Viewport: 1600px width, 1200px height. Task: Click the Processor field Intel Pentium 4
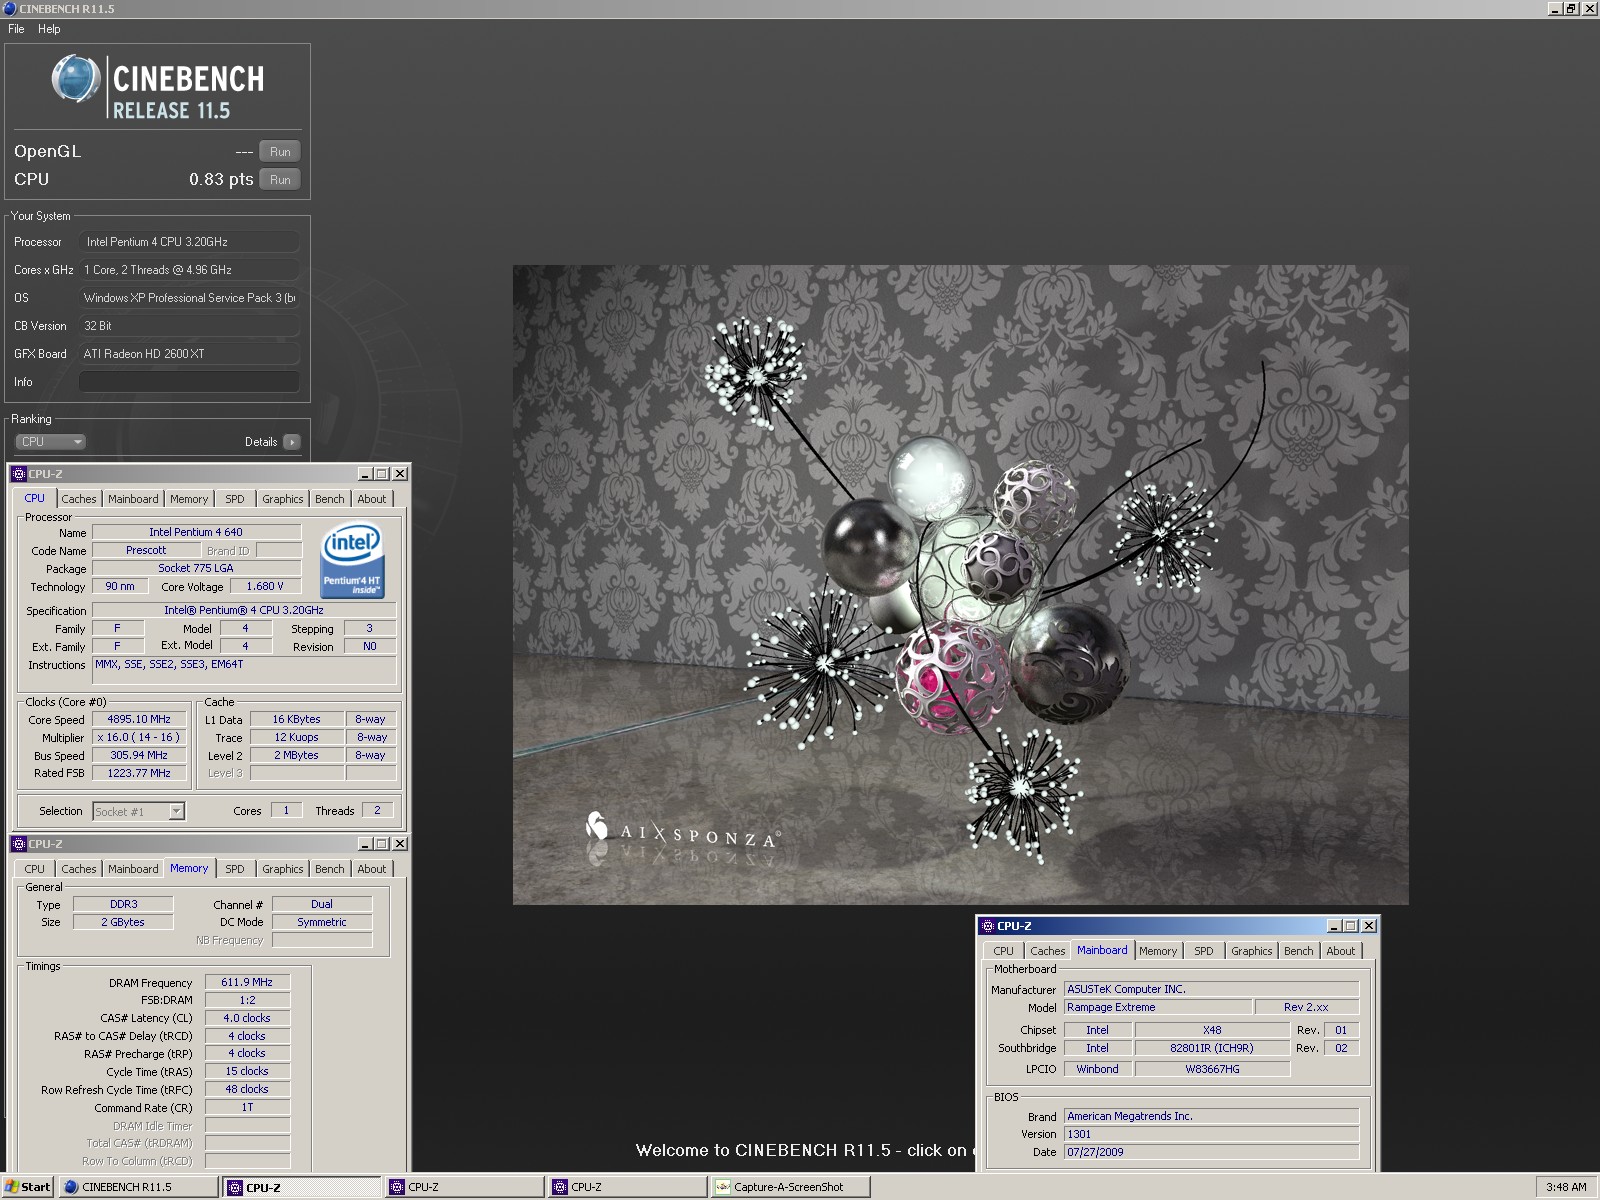pyautogui.click(x=189, y=242)
